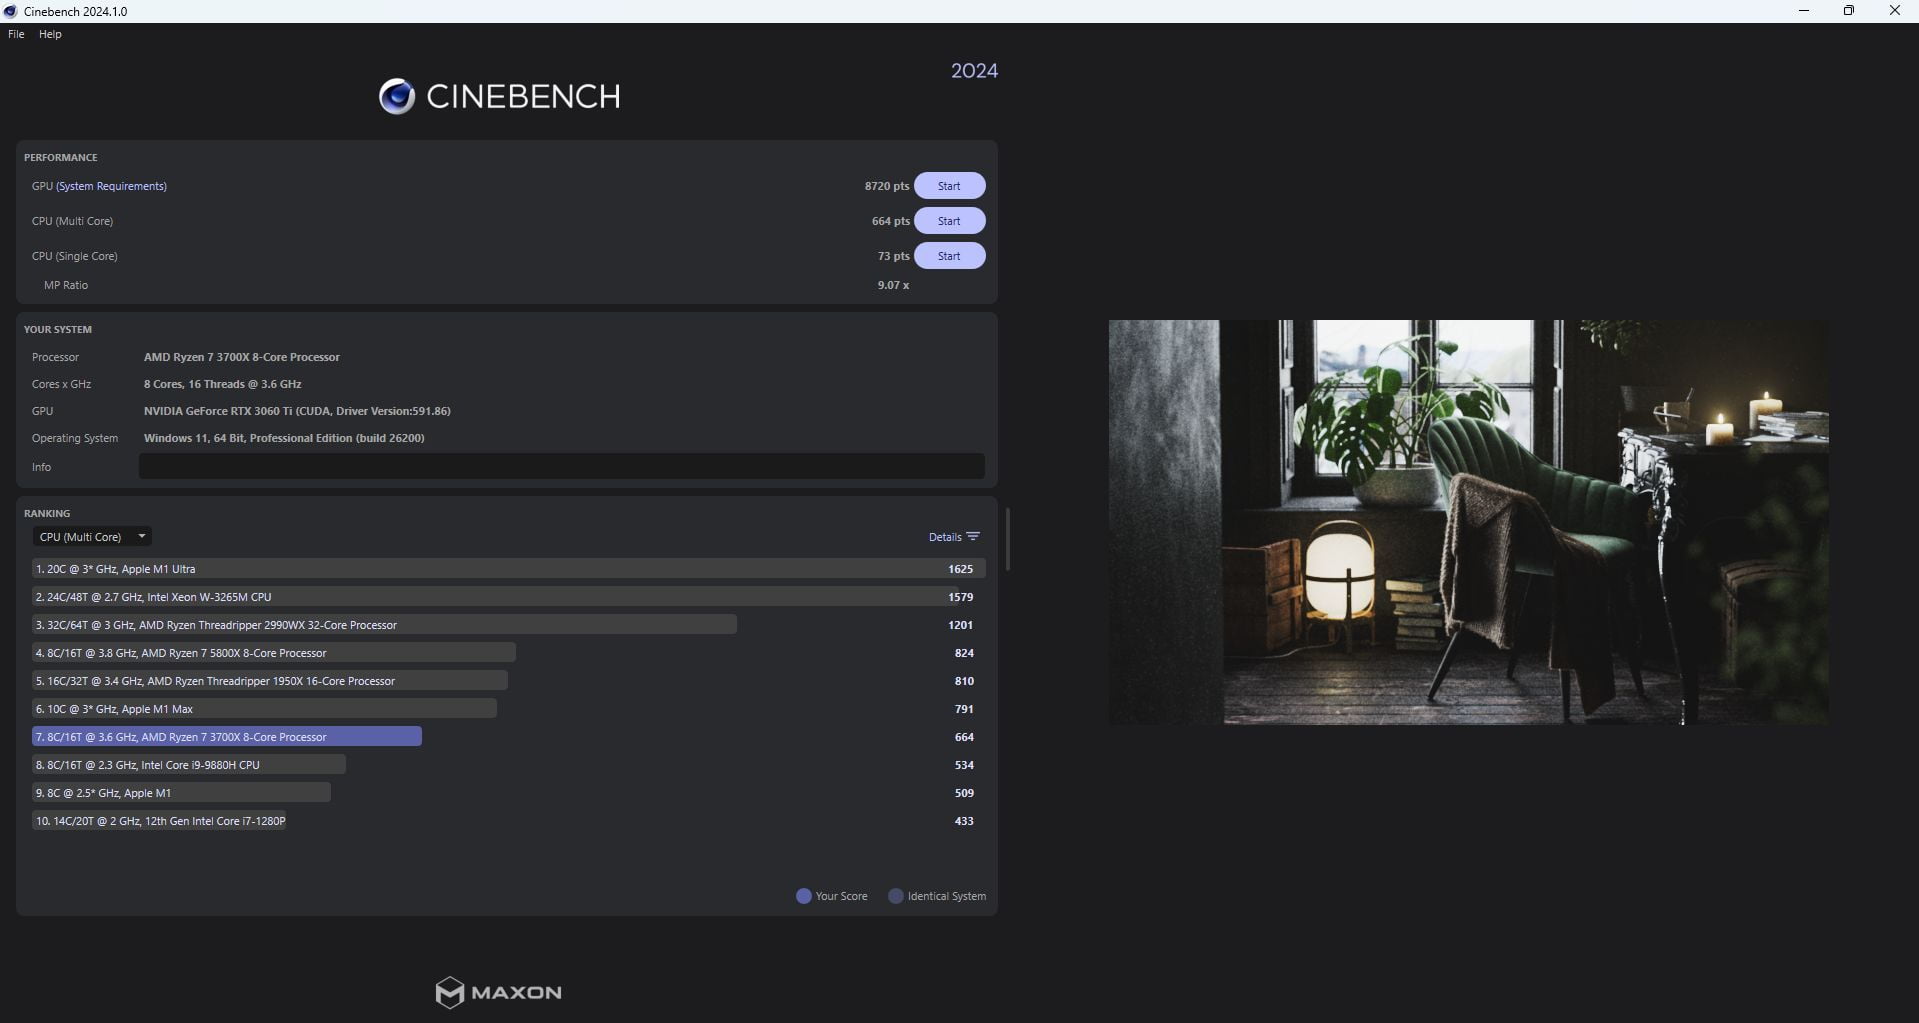Click the processor name AMD Ryzen 7 3700X
This screenshot has height=1023, width=1919.
pyautogui.click(x=241, y=357)
